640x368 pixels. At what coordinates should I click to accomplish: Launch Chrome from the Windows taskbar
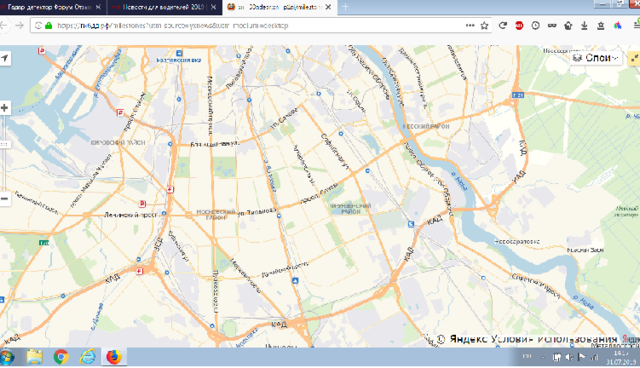[61, 357]
